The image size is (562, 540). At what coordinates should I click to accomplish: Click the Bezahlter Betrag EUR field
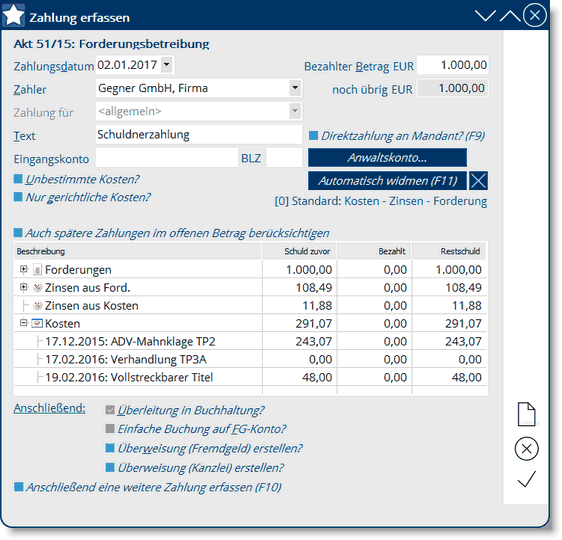point(452,65)
